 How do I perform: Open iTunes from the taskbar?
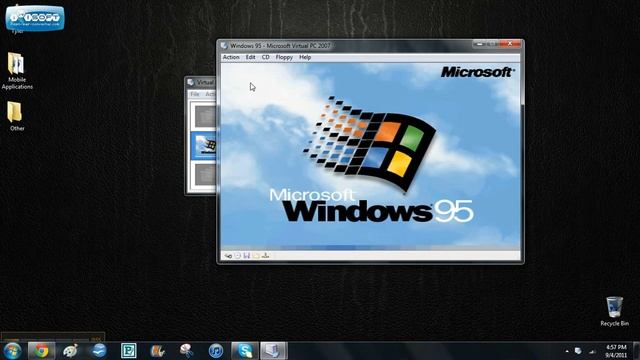coord(216,351)
